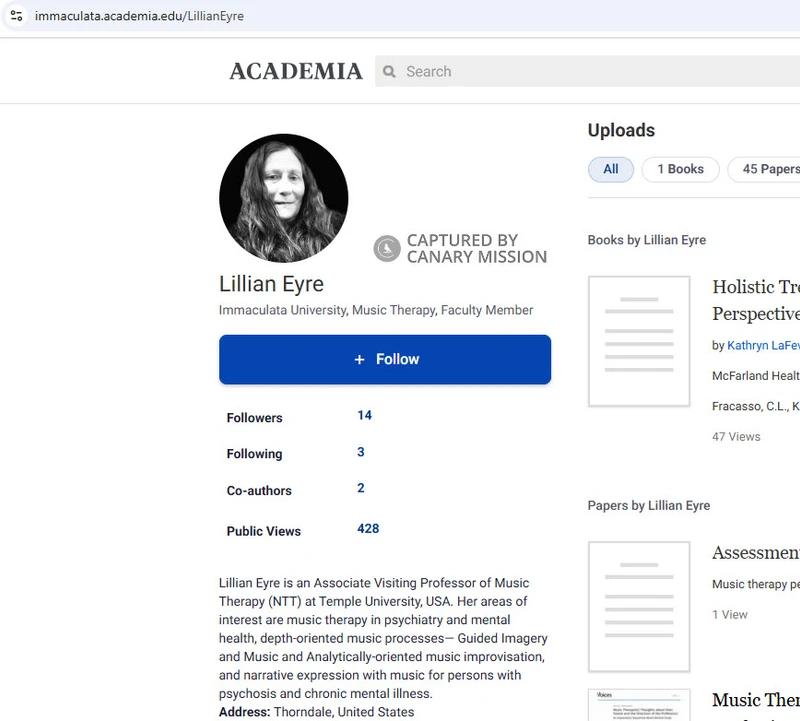This screenshot has height=721, width=800.
Task: Open the Assessment paper thumbnail
Action: pos(639,607)
